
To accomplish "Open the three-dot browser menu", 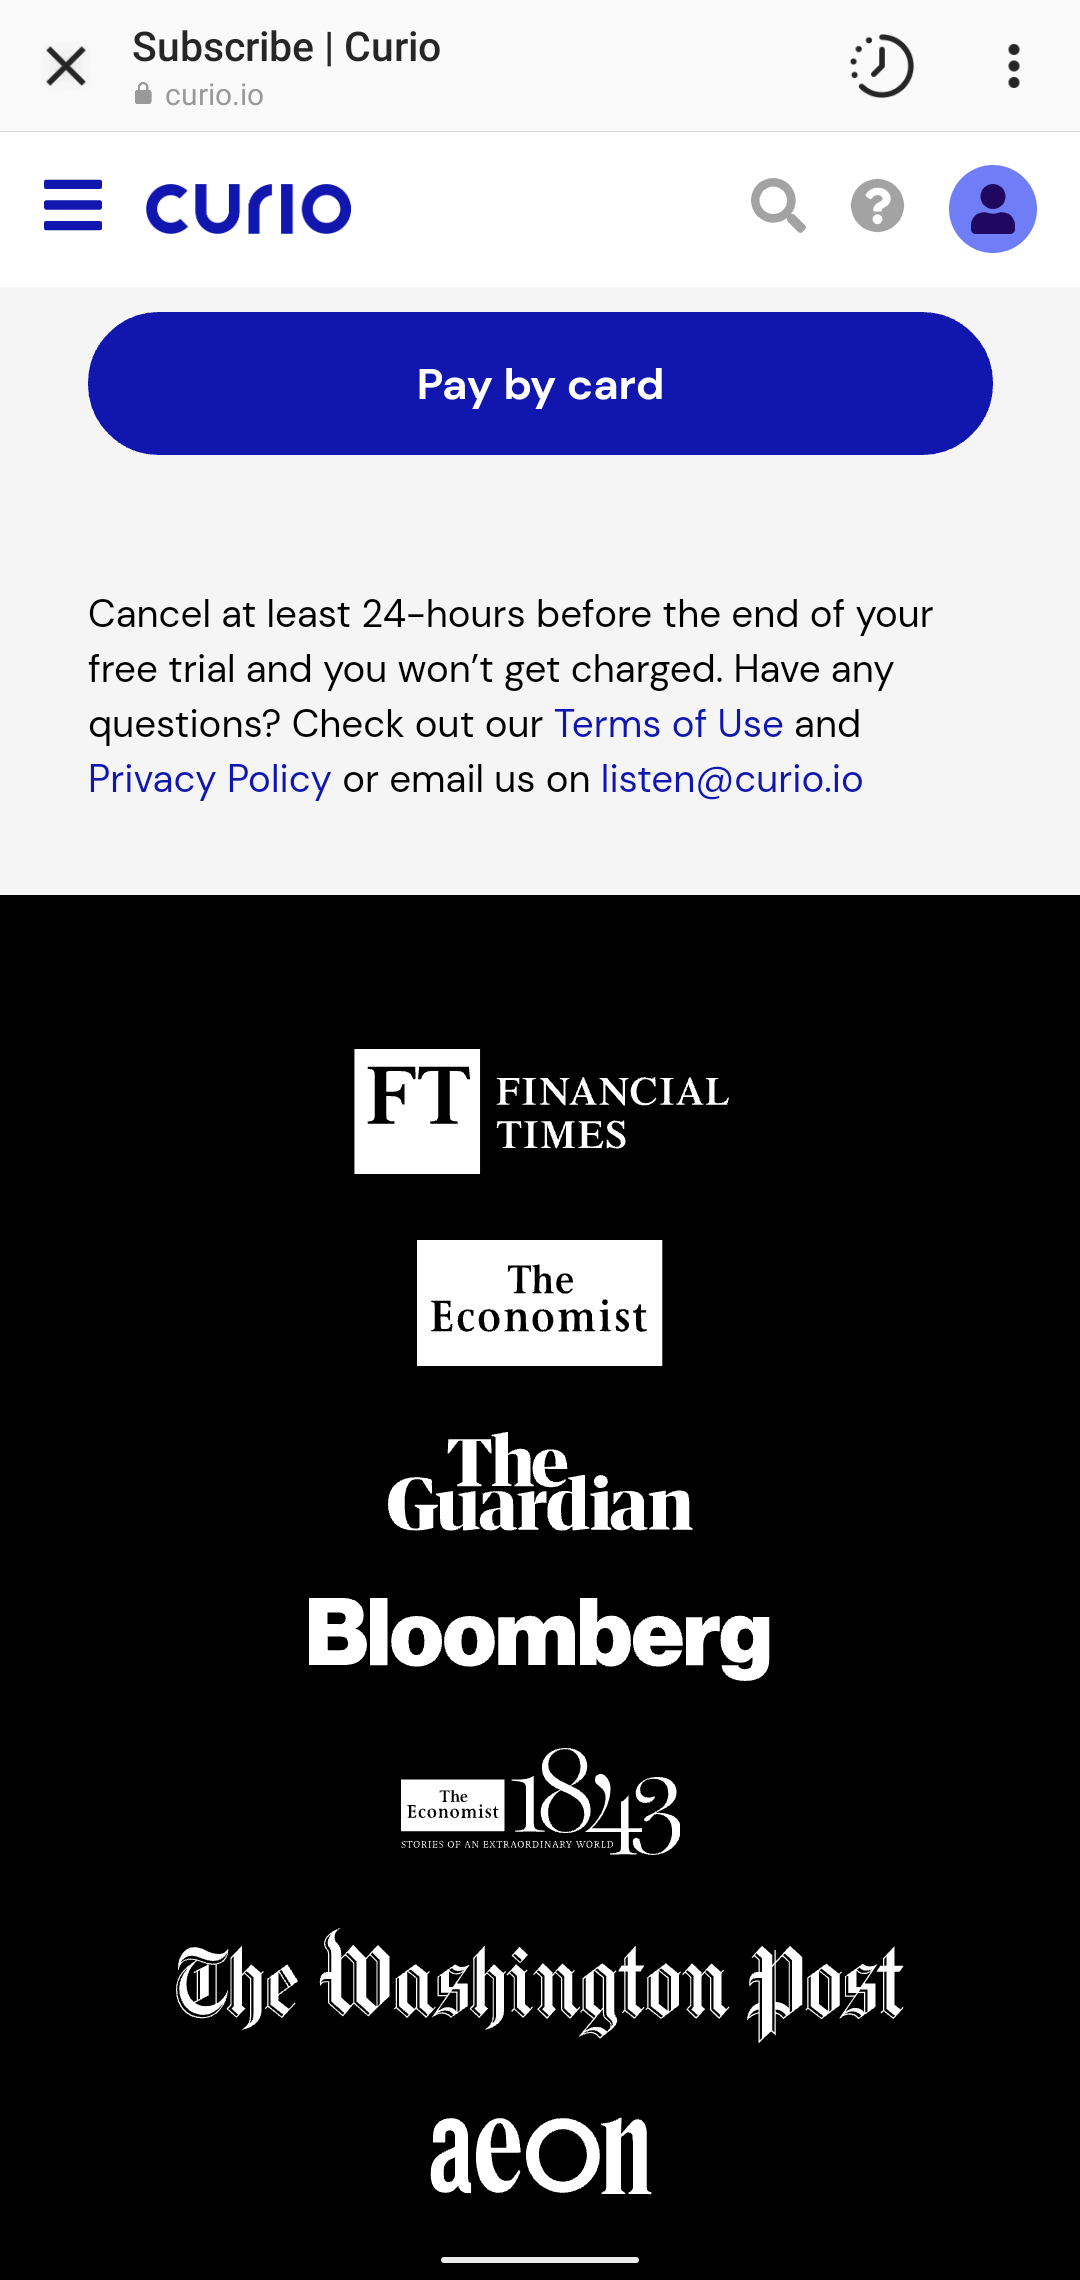I will [1013, 67].
